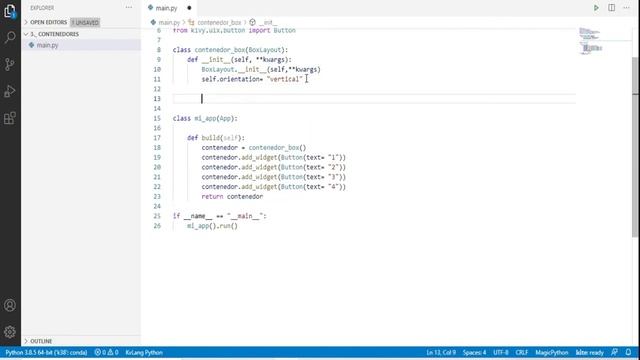Click the 1 UNSAVED badge
This screenshot has height=360, width=640.
pyautogui.click(x=85, y=22)
